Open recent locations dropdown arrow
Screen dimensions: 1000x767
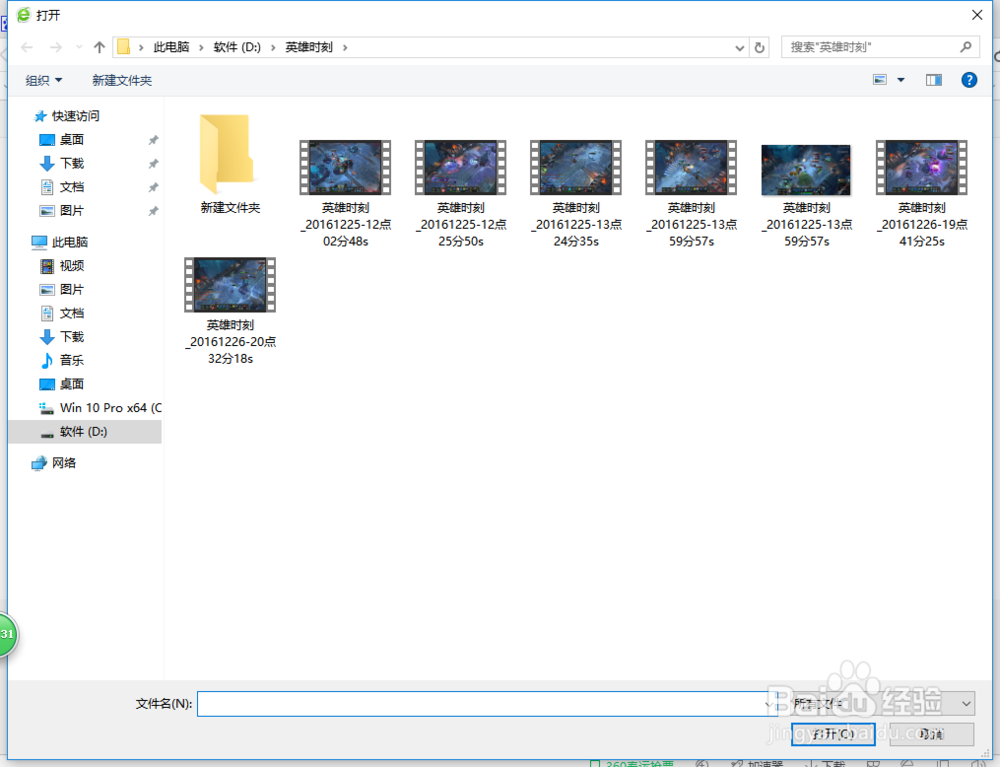click(79, 47)
